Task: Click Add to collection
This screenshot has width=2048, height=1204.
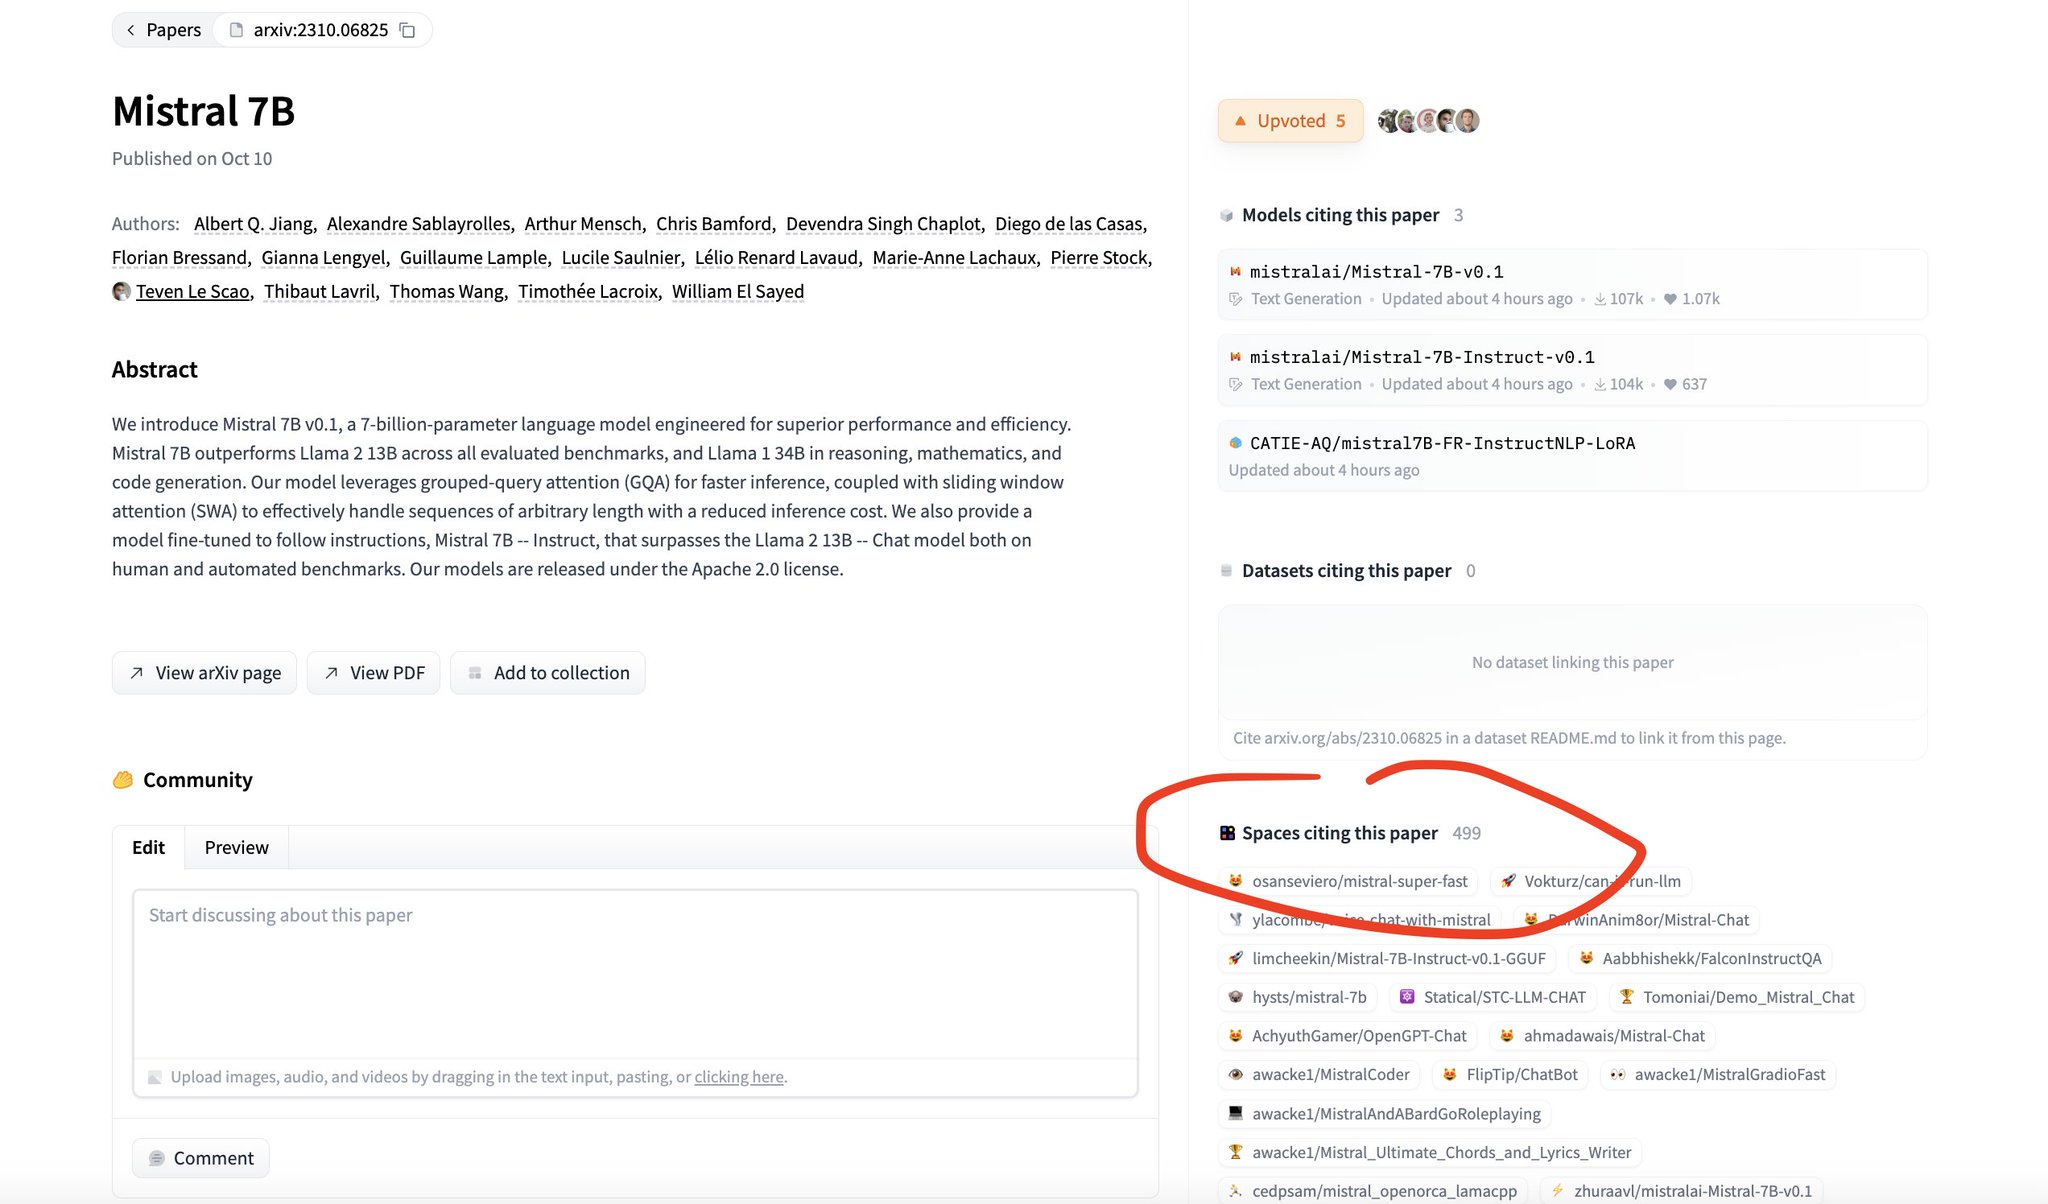Action: 548,673
